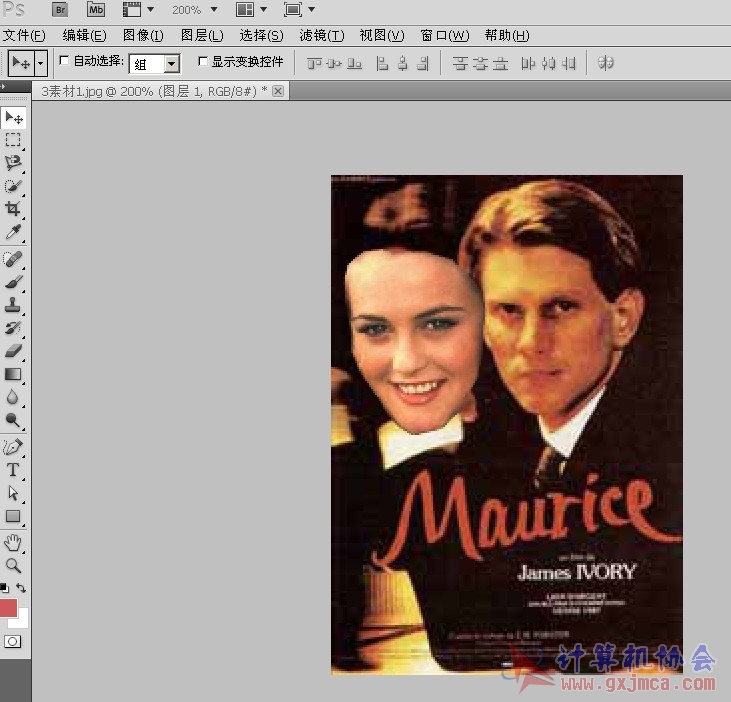The height and width of the screenshot is (702, 731).
Task: Select the Move tool in the toolbox
Action: pos(14,117)
